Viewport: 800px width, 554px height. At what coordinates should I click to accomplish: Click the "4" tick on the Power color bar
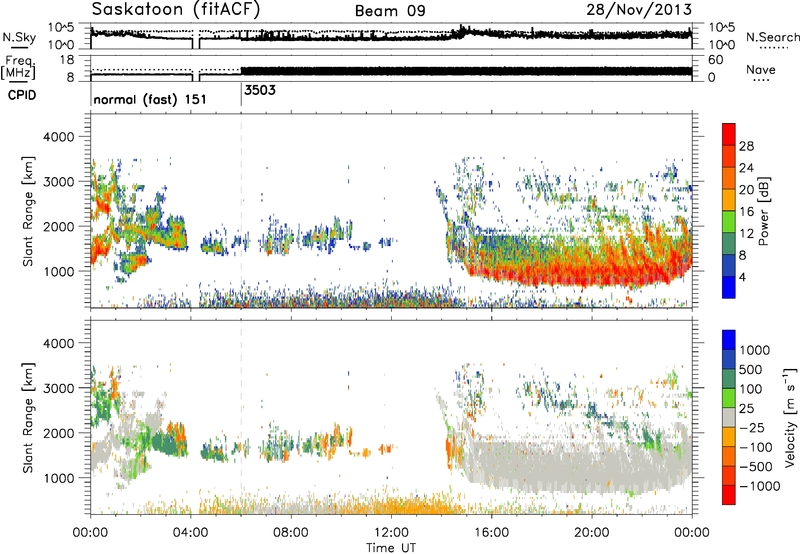point(742,277)
